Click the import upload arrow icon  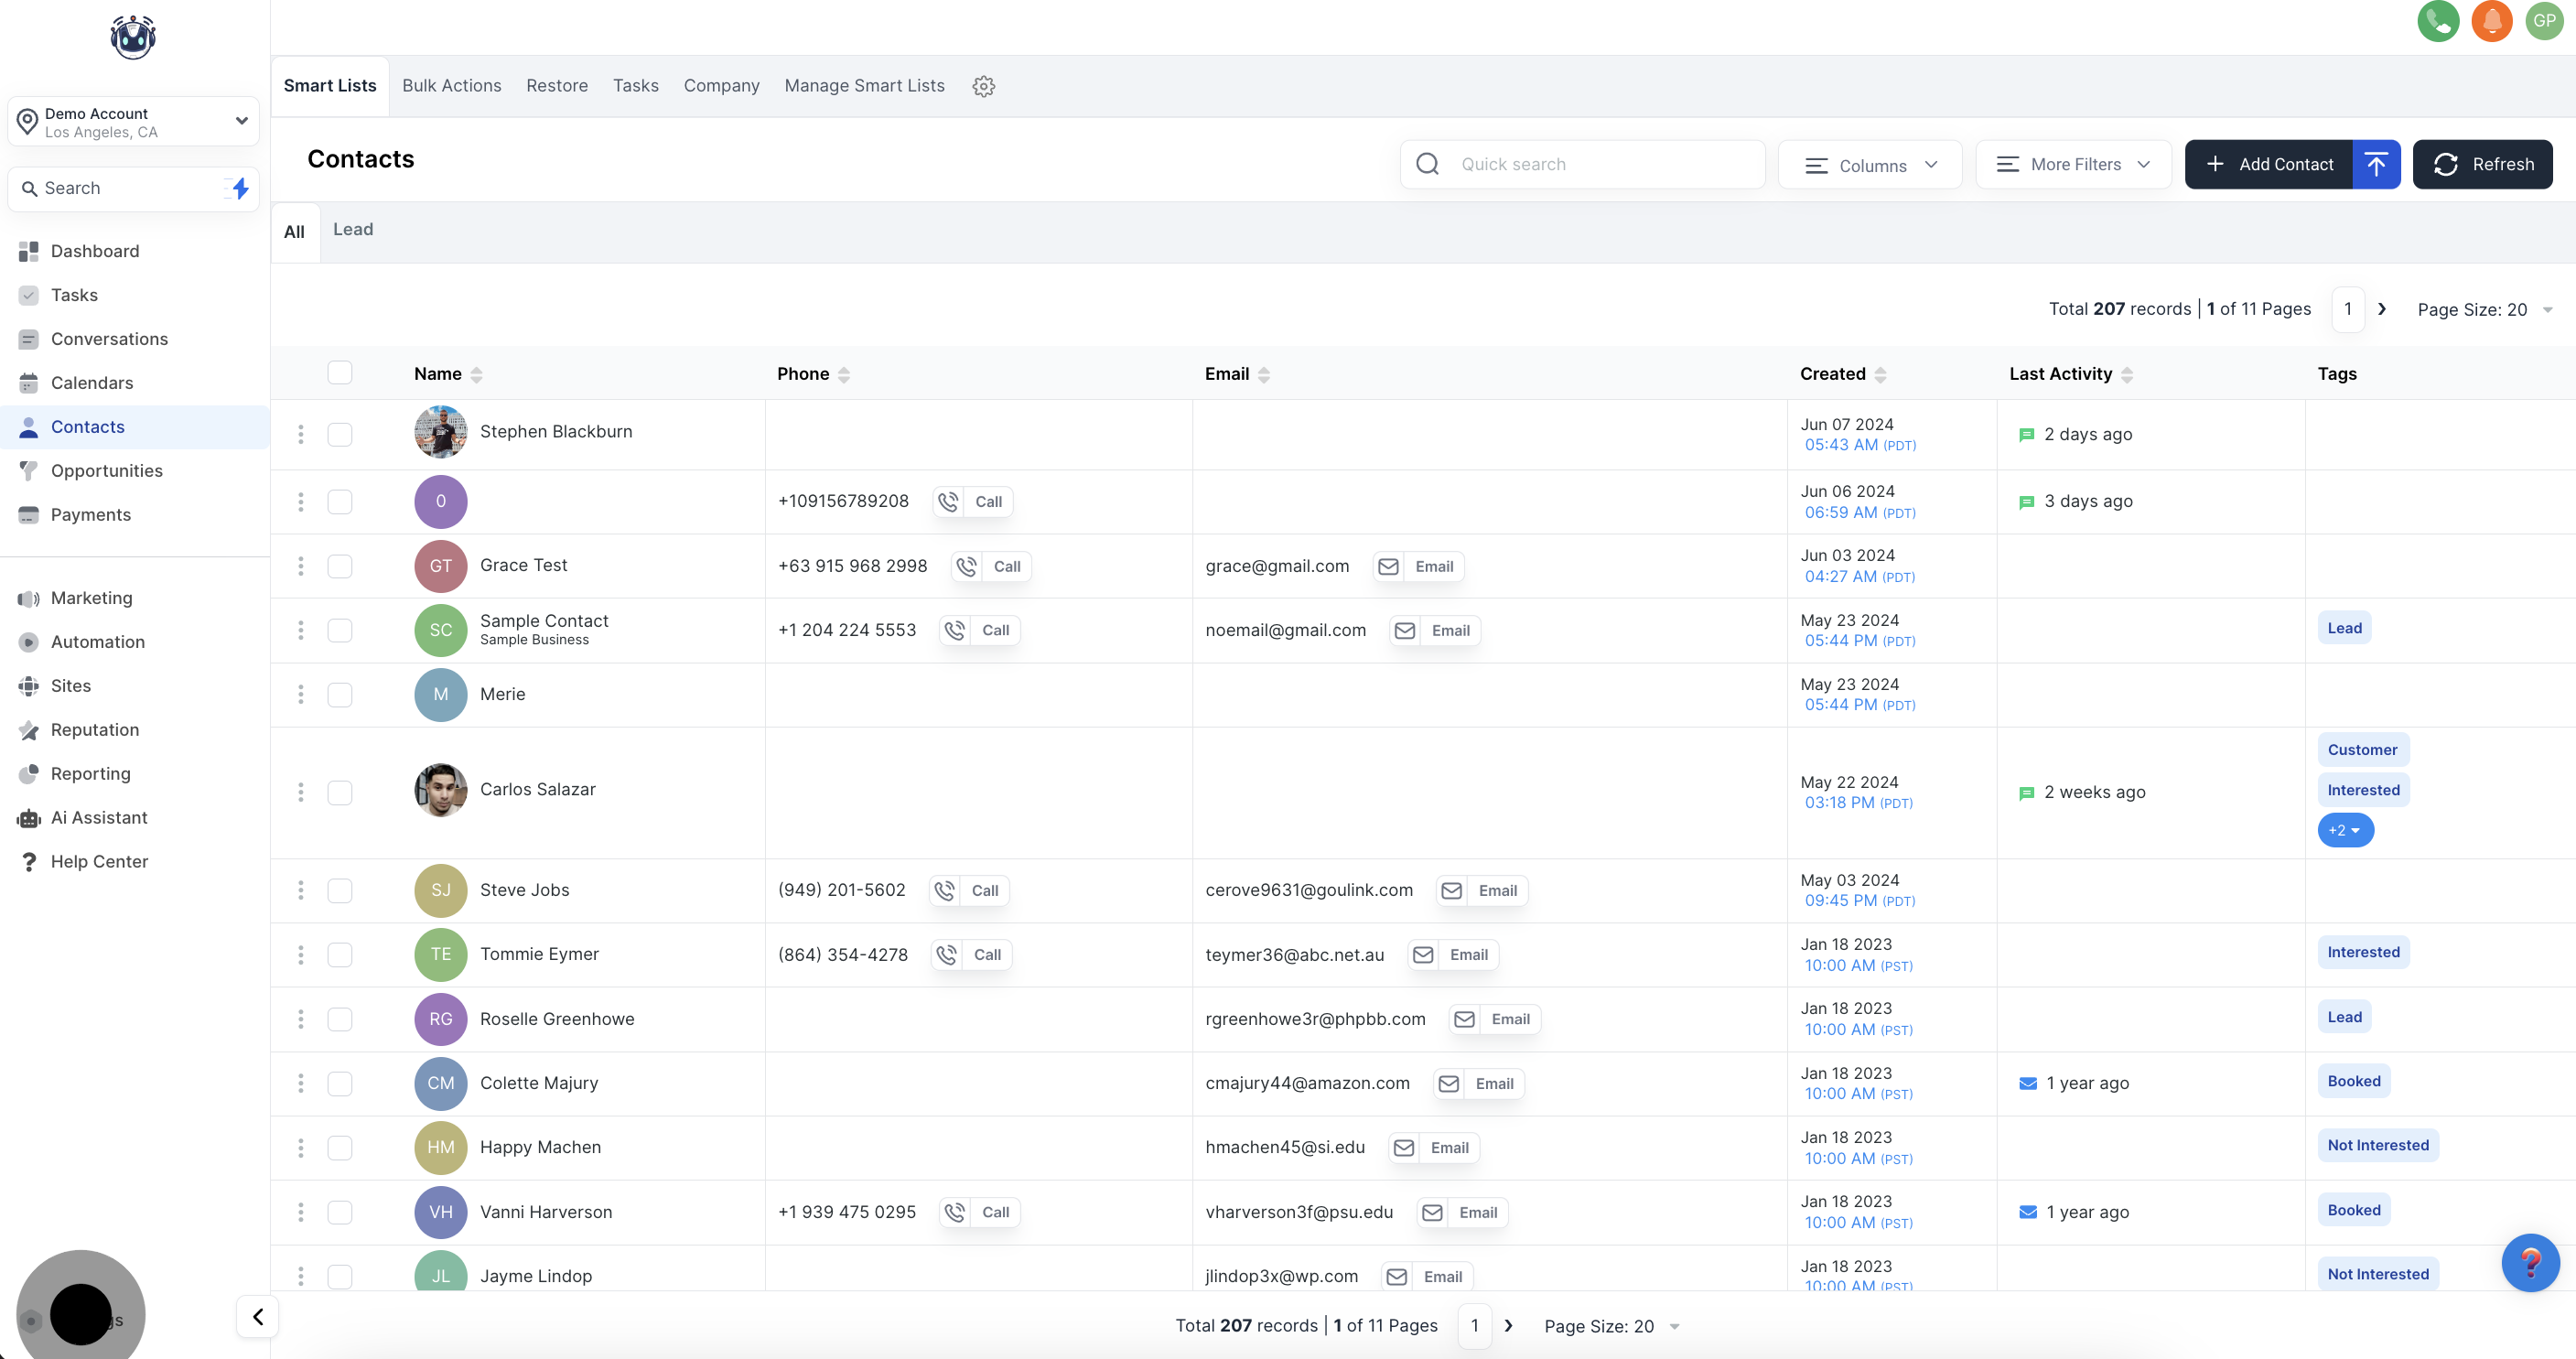tap(2376, 164)
